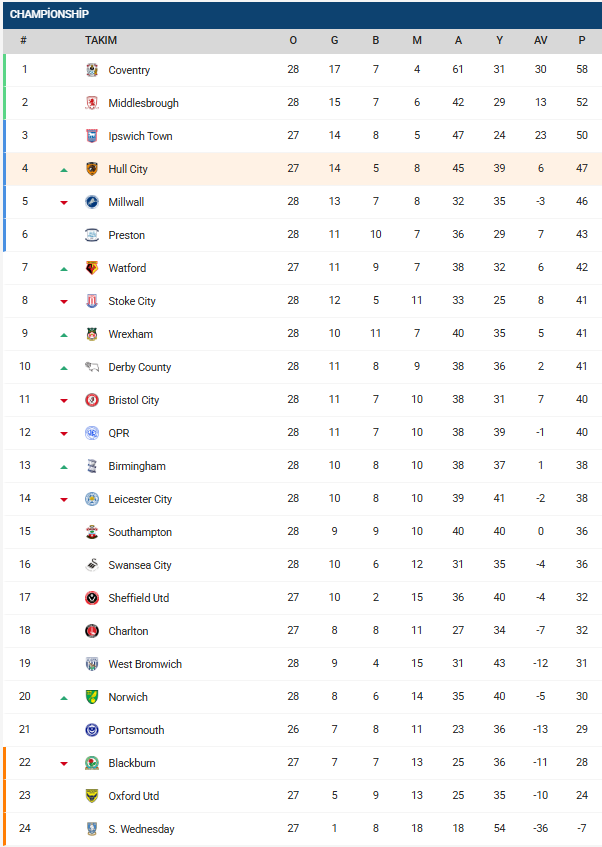Click the Hull City tiger badge
This screenshot has width=602, height=847.
coord(92,169)
